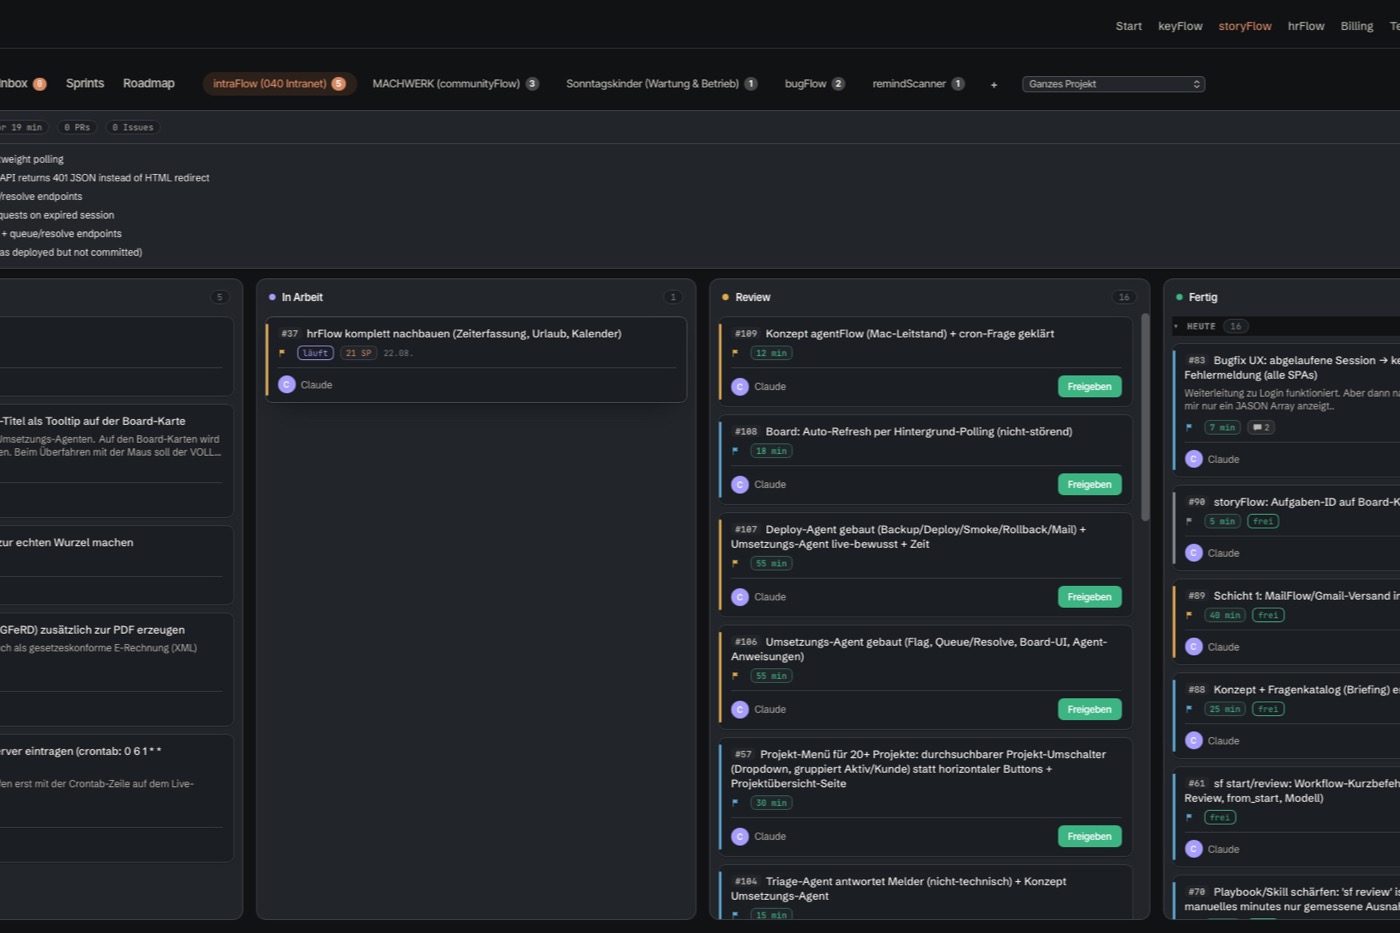1400x933 pixels.
Task: Click Claude avatar on card #83
Action: [x=1193, y=459]
